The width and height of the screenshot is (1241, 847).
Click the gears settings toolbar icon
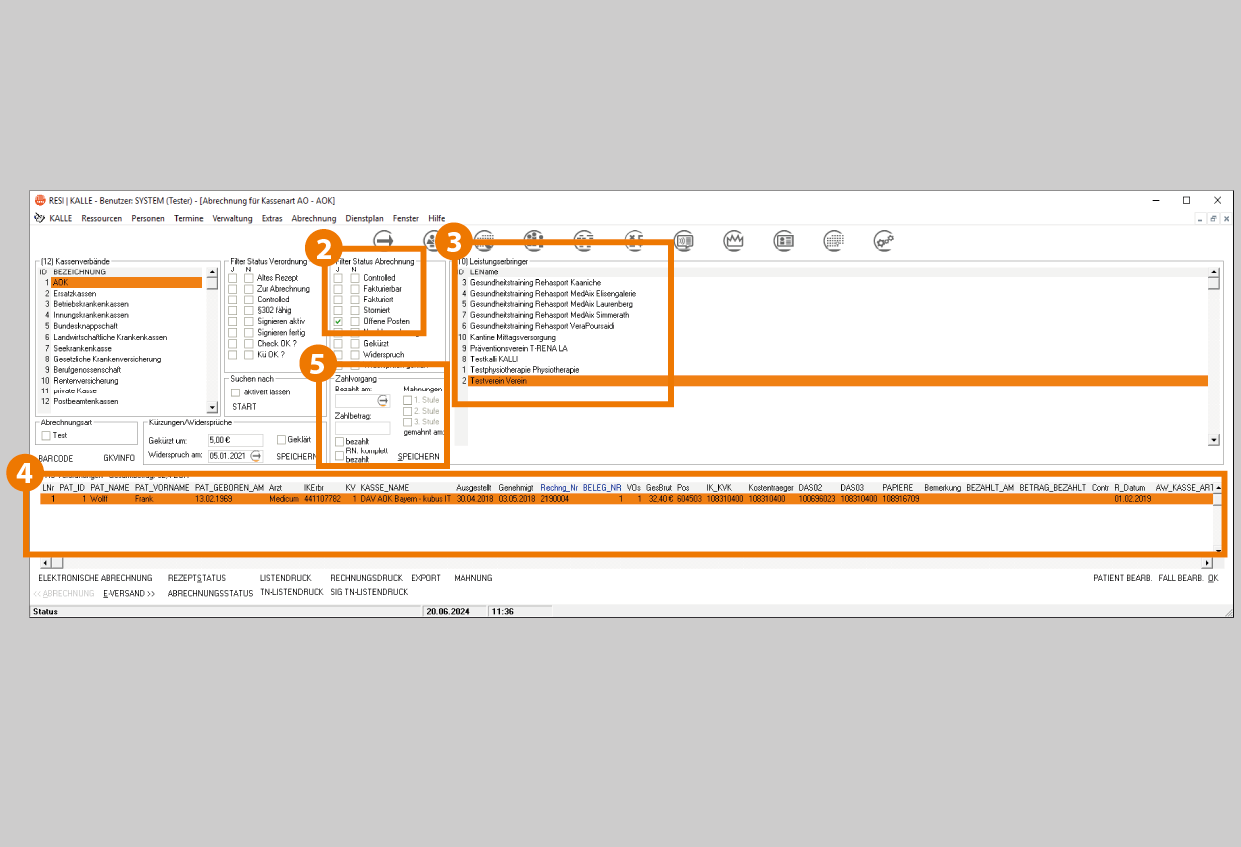(x=884, y=240)
